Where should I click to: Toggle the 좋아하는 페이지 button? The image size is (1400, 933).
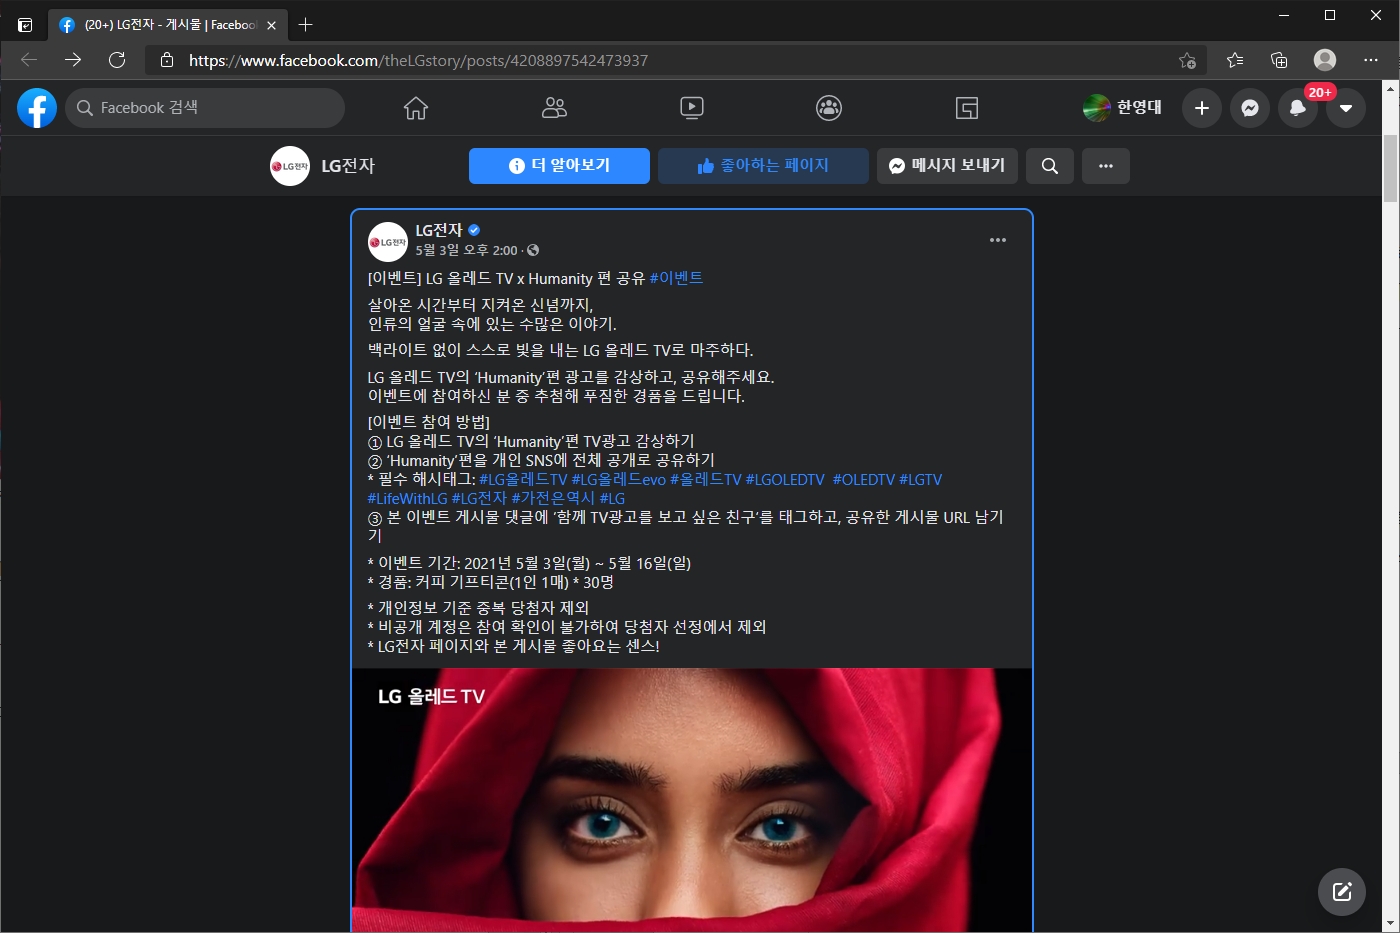pyautogui.click(x=763, y=166)
